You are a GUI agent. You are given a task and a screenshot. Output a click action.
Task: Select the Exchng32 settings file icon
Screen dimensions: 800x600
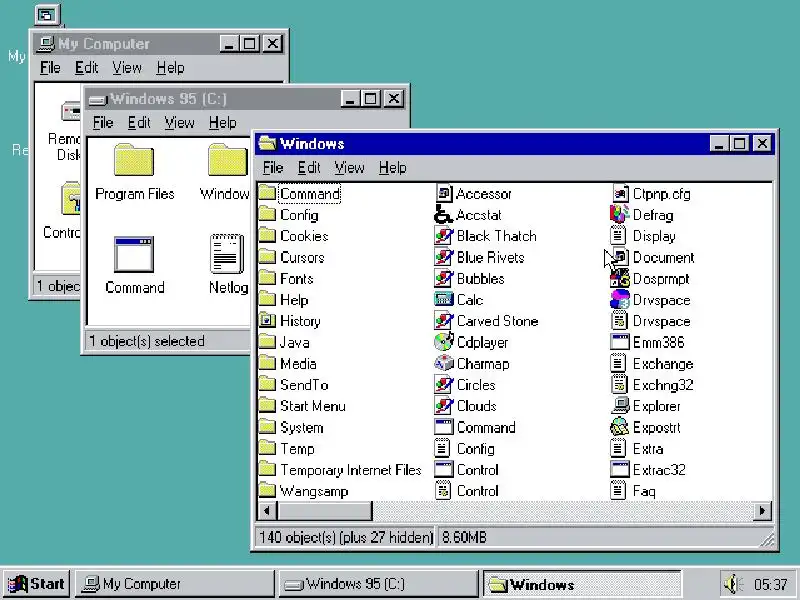click(619, 385)
